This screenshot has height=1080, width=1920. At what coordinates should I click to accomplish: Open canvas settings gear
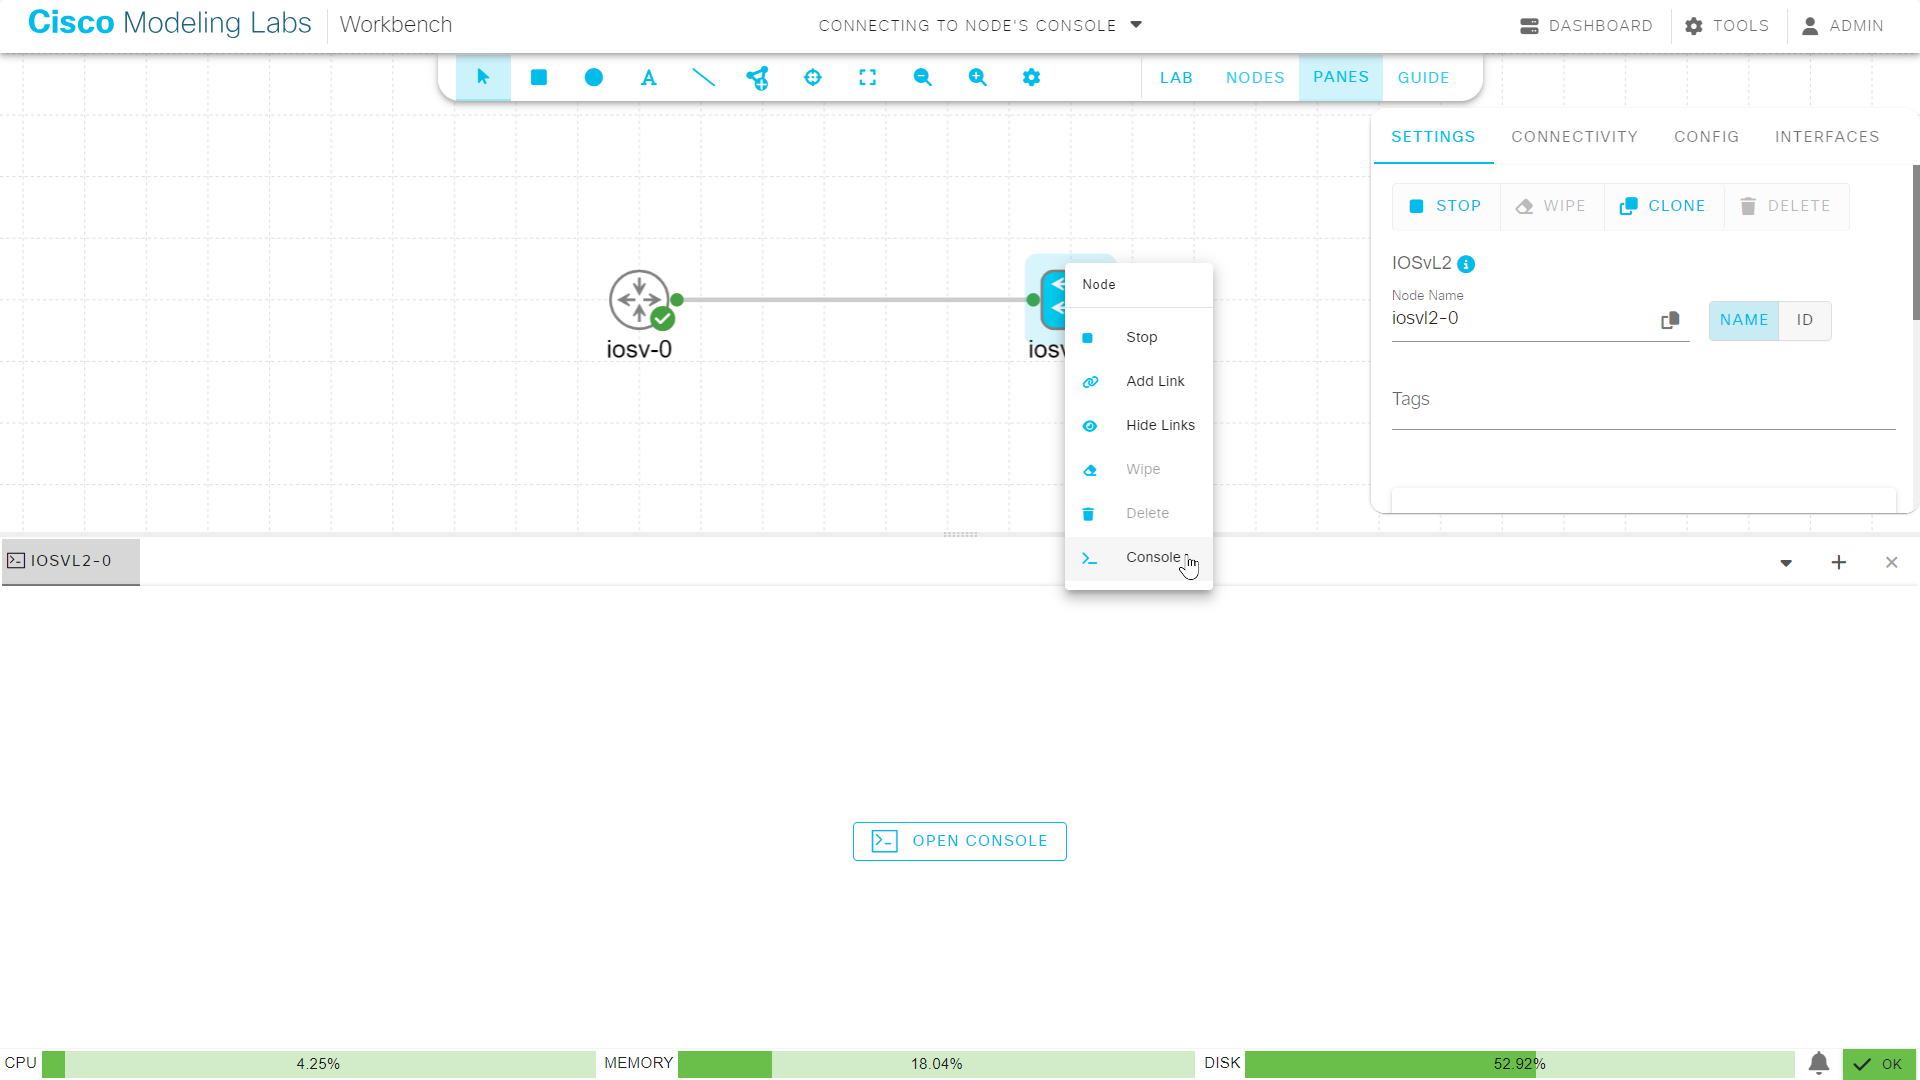tap(1032, 77)
